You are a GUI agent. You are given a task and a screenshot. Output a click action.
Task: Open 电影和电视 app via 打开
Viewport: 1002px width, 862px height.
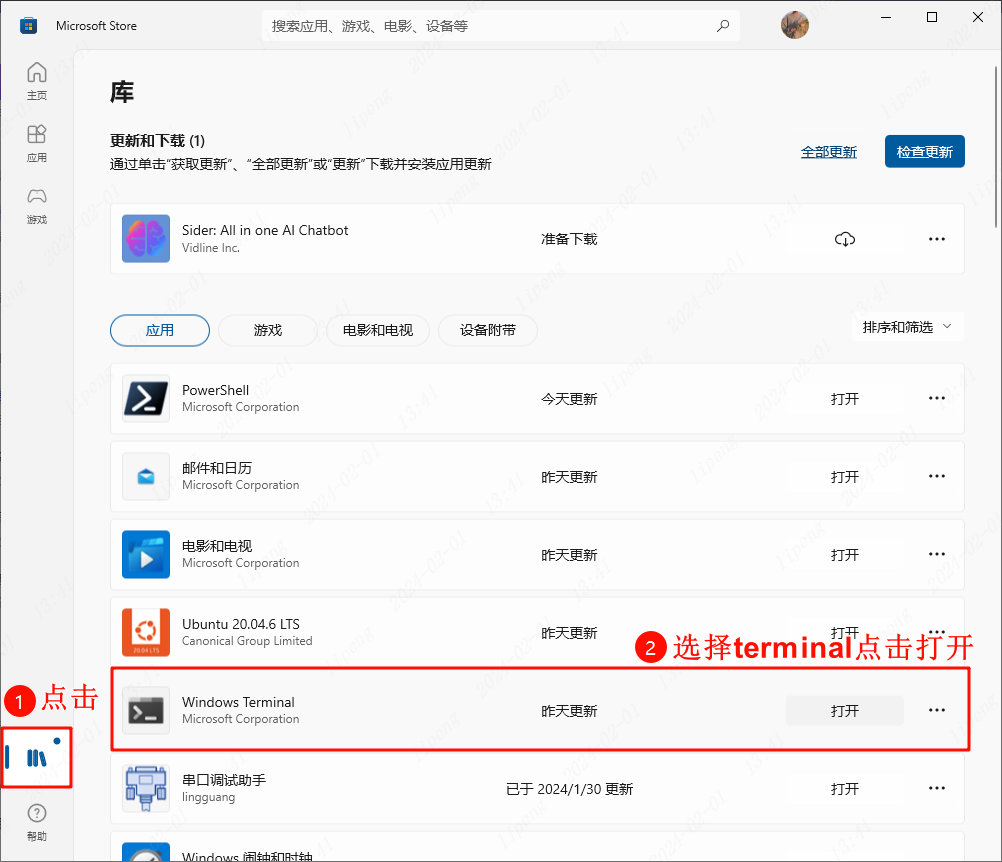coord(845,555)
